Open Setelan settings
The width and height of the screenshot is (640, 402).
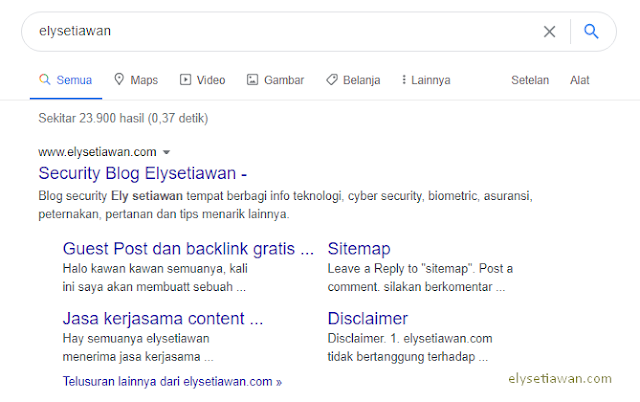point(530,80)
